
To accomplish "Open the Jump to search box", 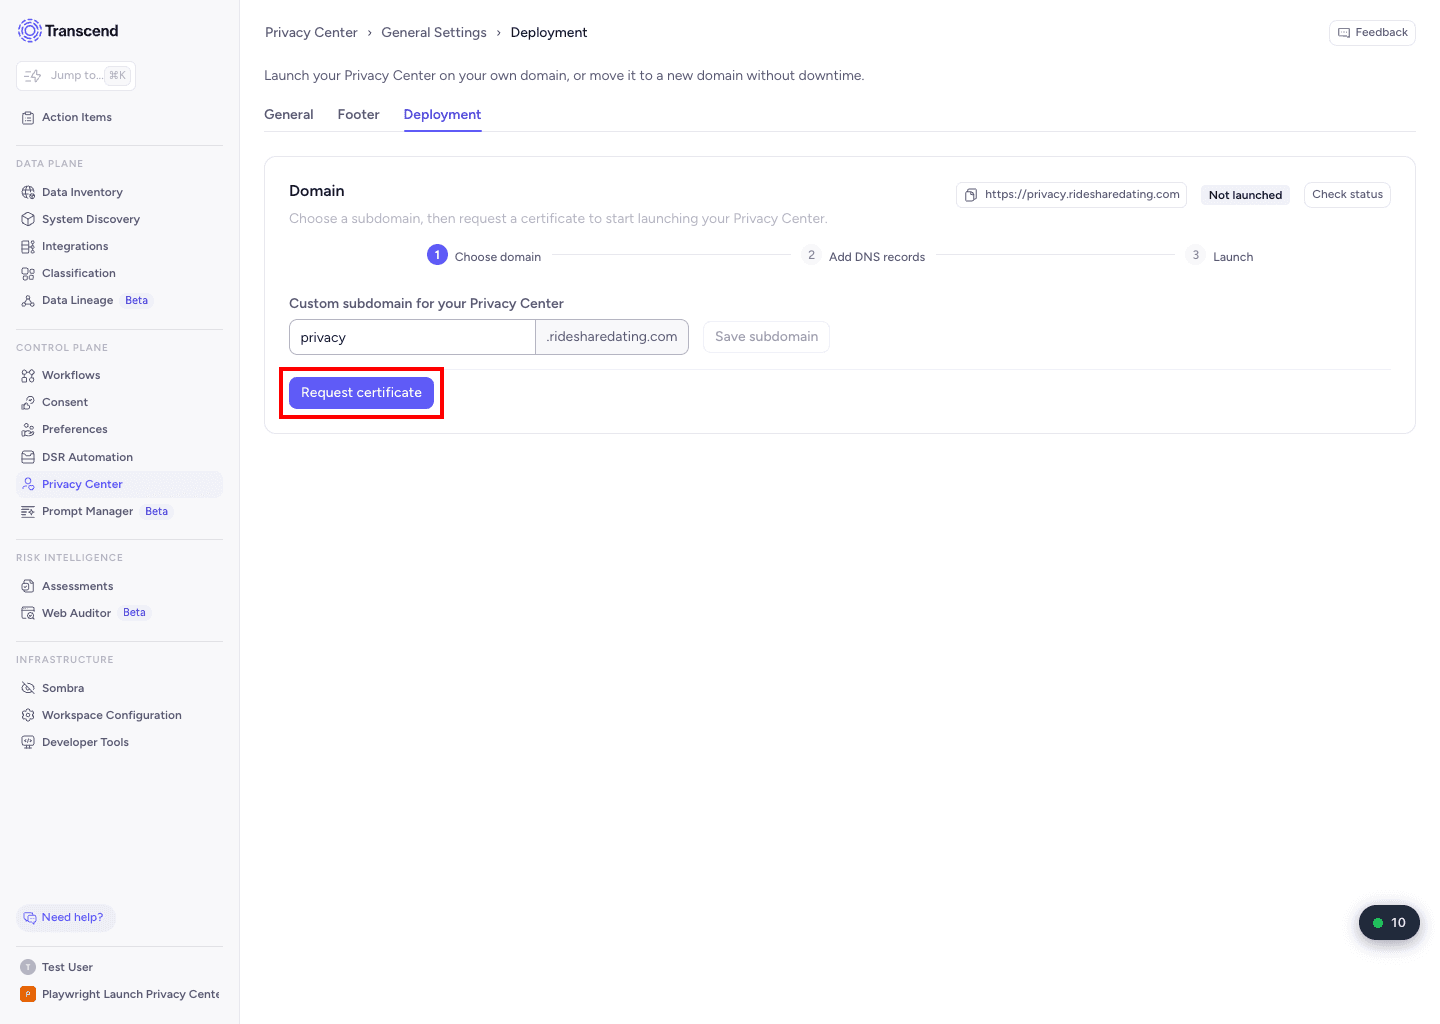I will point(76,76).
